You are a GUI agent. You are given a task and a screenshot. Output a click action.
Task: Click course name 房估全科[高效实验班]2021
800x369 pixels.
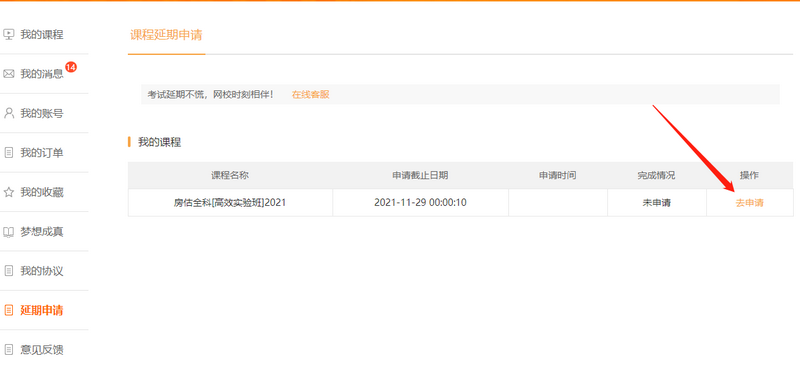[230, 203]
